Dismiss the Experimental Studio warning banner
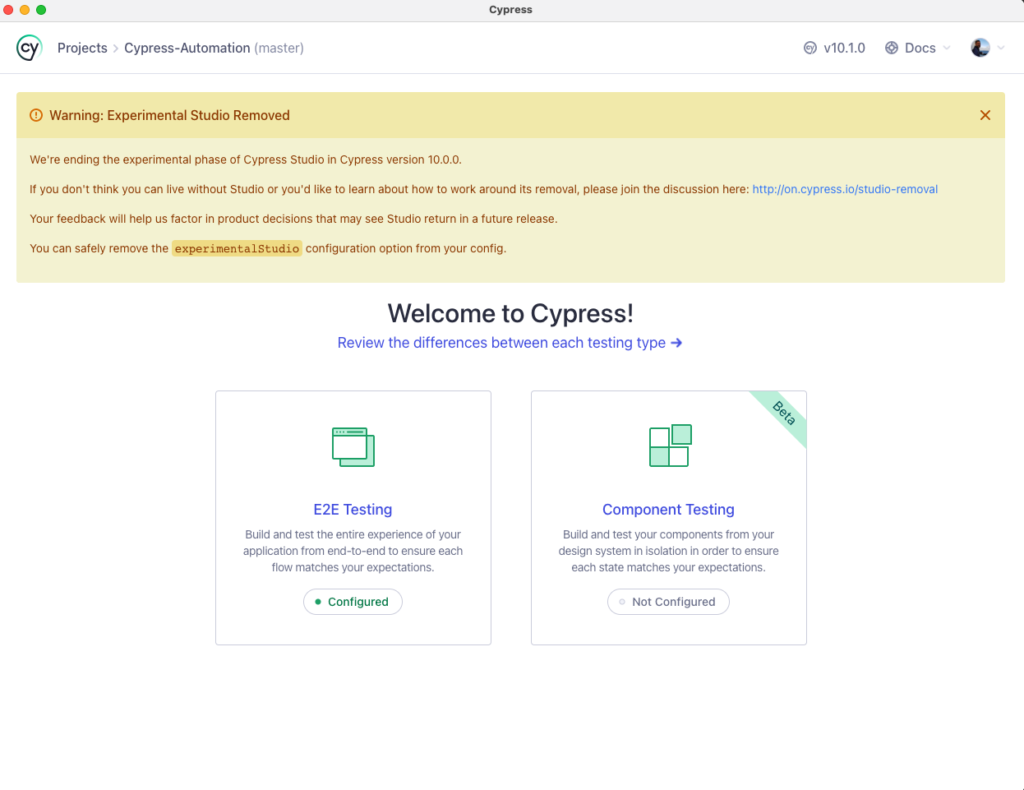Screen dimensions: 1024x790 pos(984,115)
